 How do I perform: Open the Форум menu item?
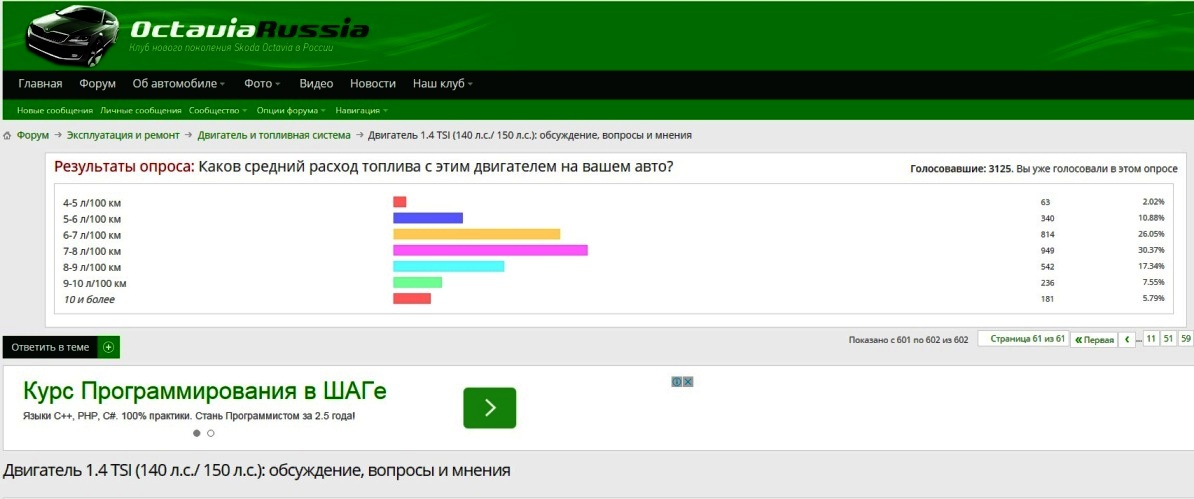click(x=97, y=84)
